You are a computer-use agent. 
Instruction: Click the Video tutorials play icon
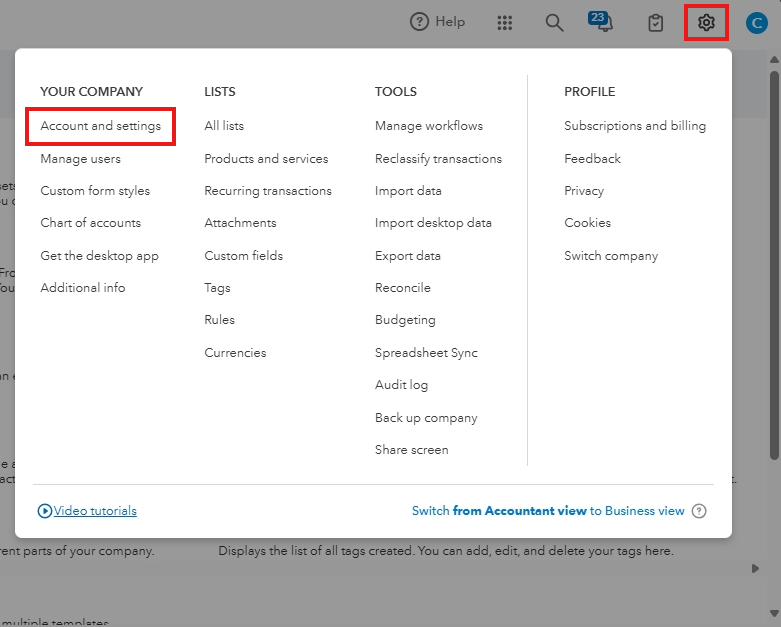click(x=45, y=511)
